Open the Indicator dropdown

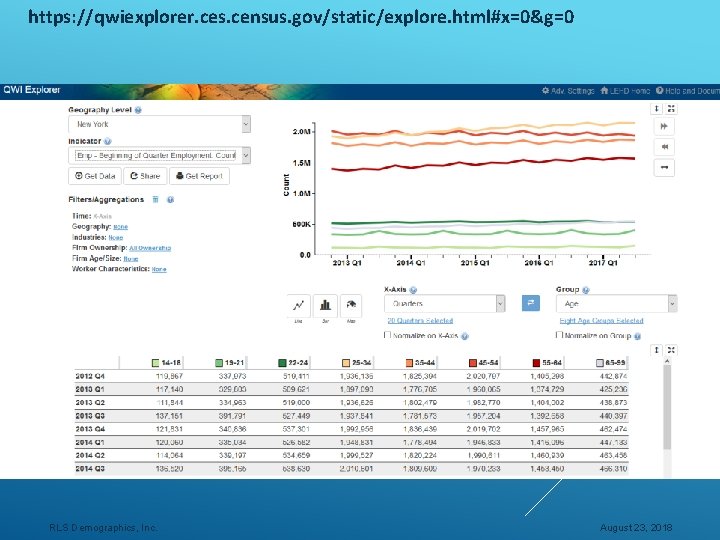click(x=159, y=155)
